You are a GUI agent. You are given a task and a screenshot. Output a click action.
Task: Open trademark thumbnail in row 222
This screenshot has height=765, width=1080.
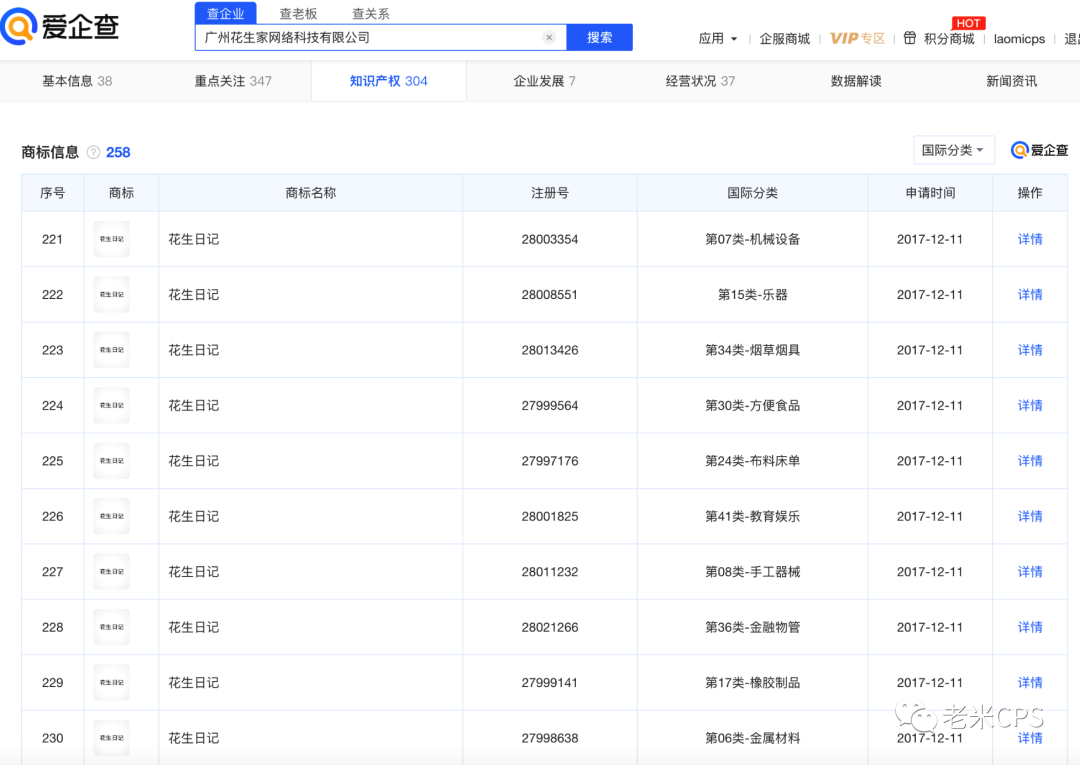[x=112, y=295]
